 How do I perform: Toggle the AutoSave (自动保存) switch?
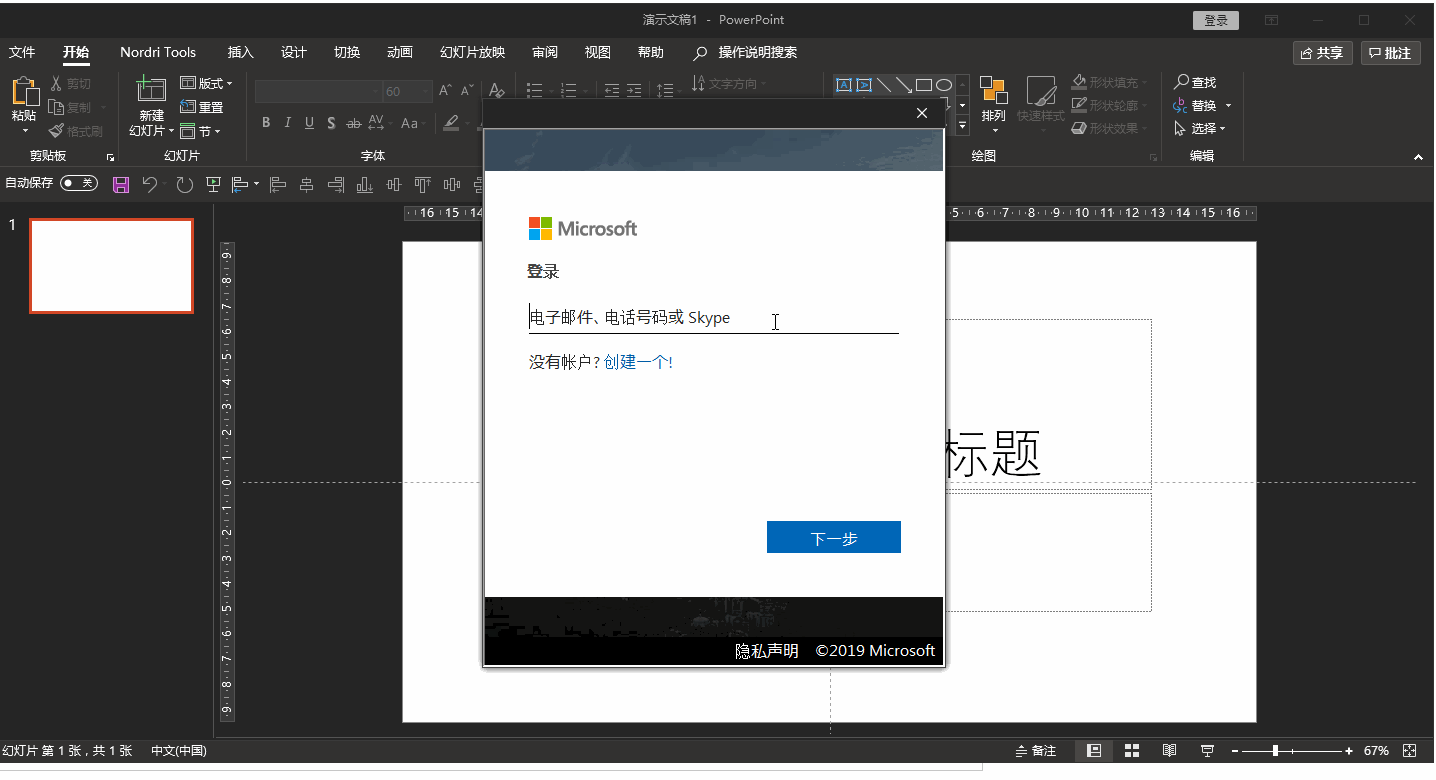[x=79, y=183]
